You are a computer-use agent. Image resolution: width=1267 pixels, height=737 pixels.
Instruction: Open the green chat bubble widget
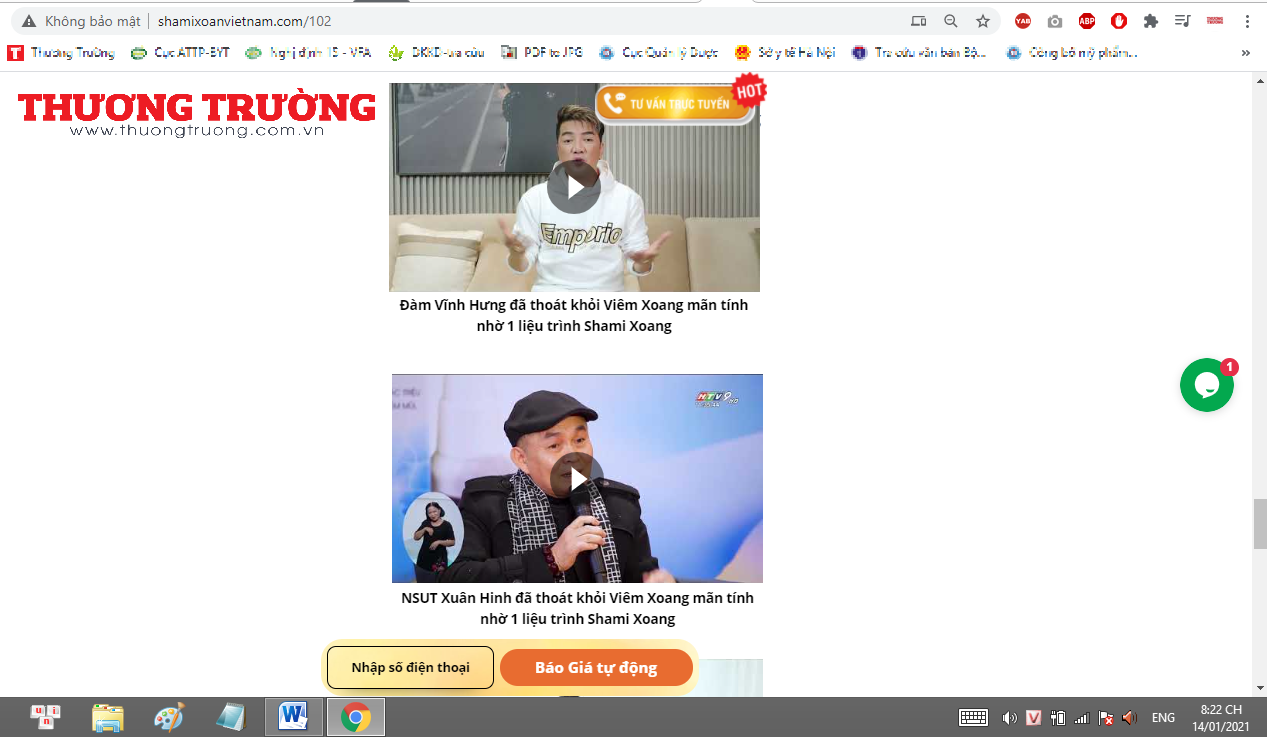coord(1206,385)
